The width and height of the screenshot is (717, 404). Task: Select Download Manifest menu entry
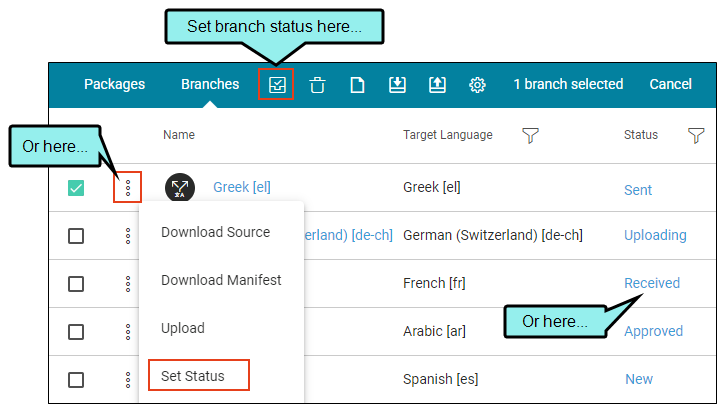pos(221,280)
